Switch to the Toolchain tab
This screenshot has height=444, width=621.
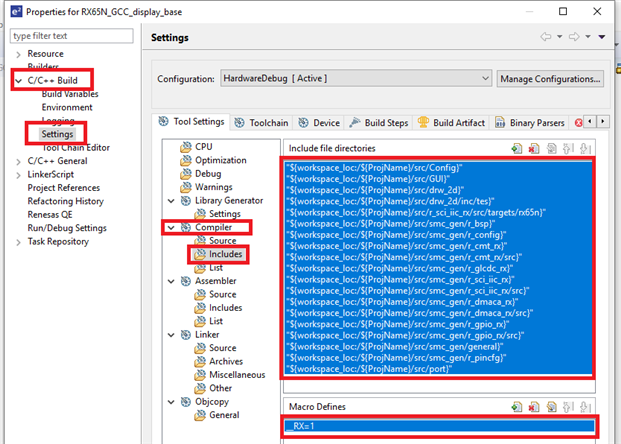262,123
